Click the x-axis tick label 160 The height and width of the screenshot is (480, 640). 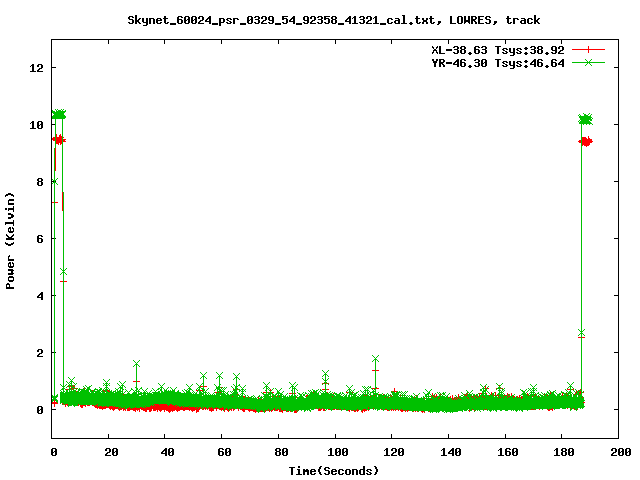[x=507, y=452]
